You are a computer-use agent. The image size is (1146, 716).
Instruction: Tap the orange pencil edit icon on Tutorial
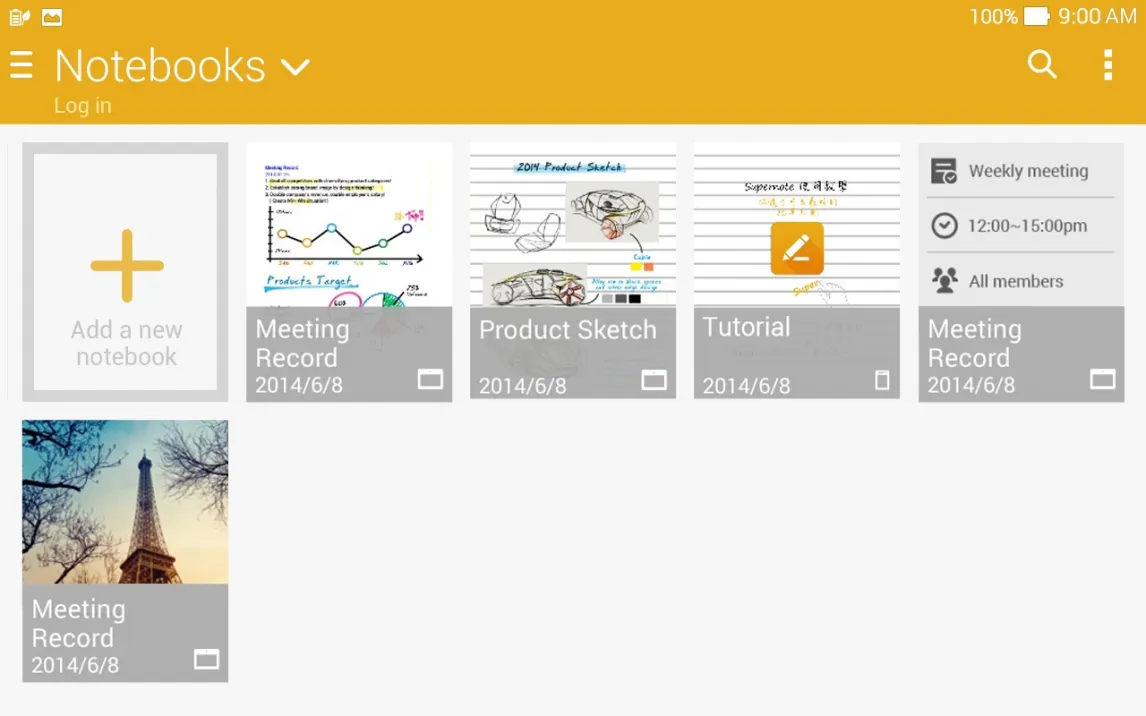pos(797,248)
